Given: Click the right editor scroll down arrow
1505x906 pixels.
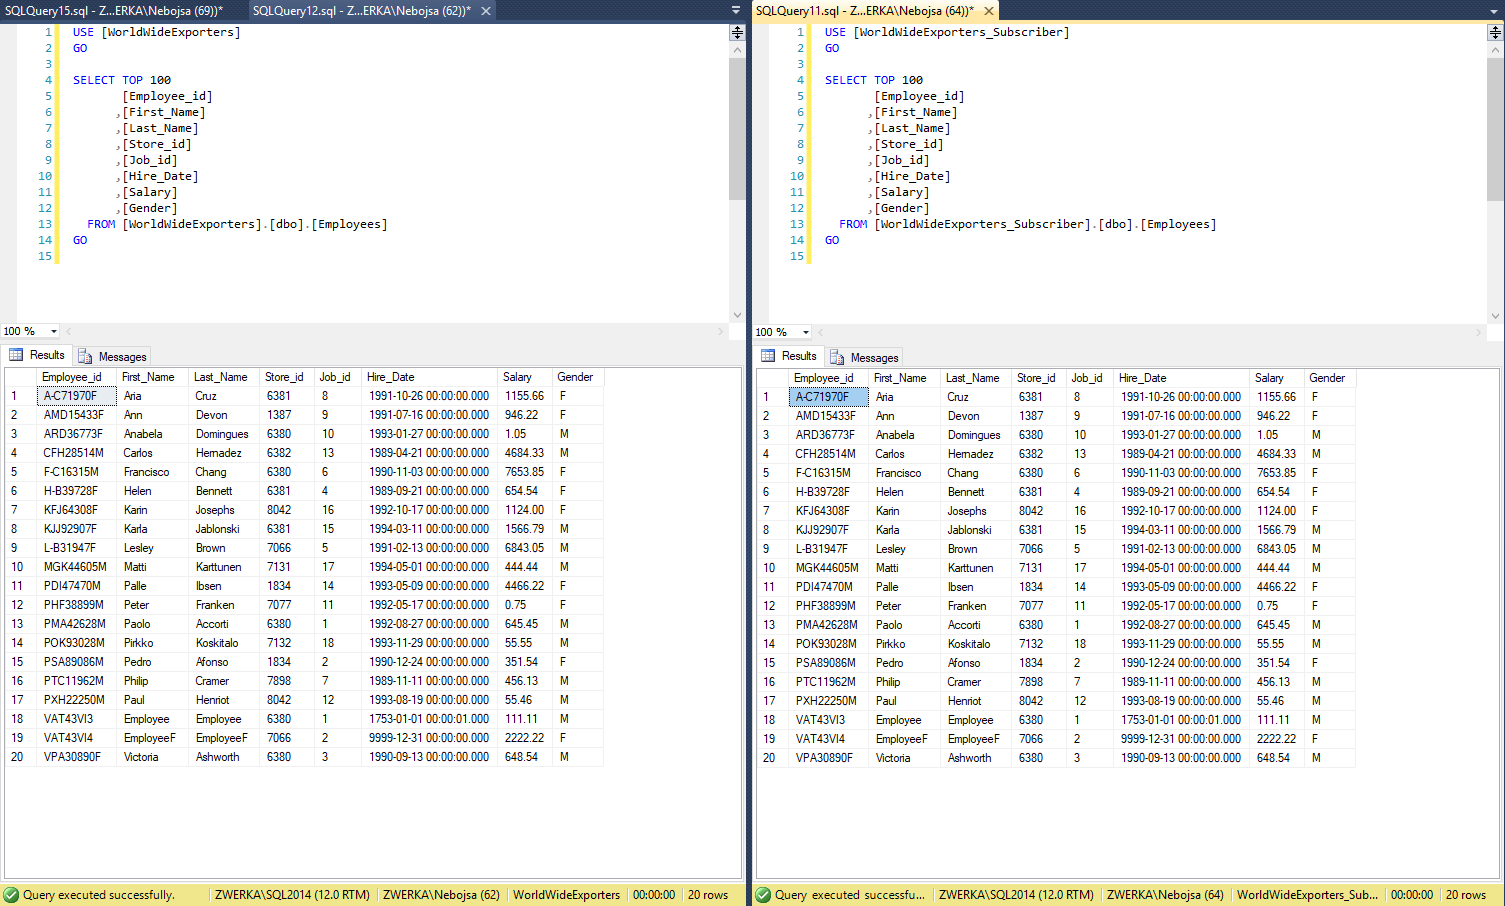Looking at the screenshot, I should click(x=1495, y=316).
